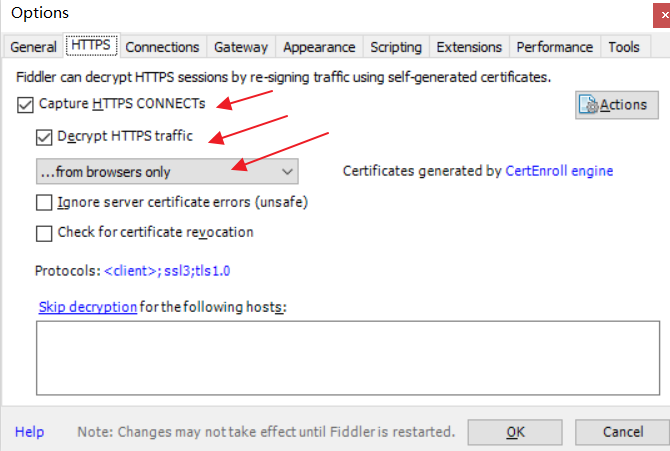Open the CertEnroll engine link
This screenshot has width=670, height=451.
pos(559,171)
